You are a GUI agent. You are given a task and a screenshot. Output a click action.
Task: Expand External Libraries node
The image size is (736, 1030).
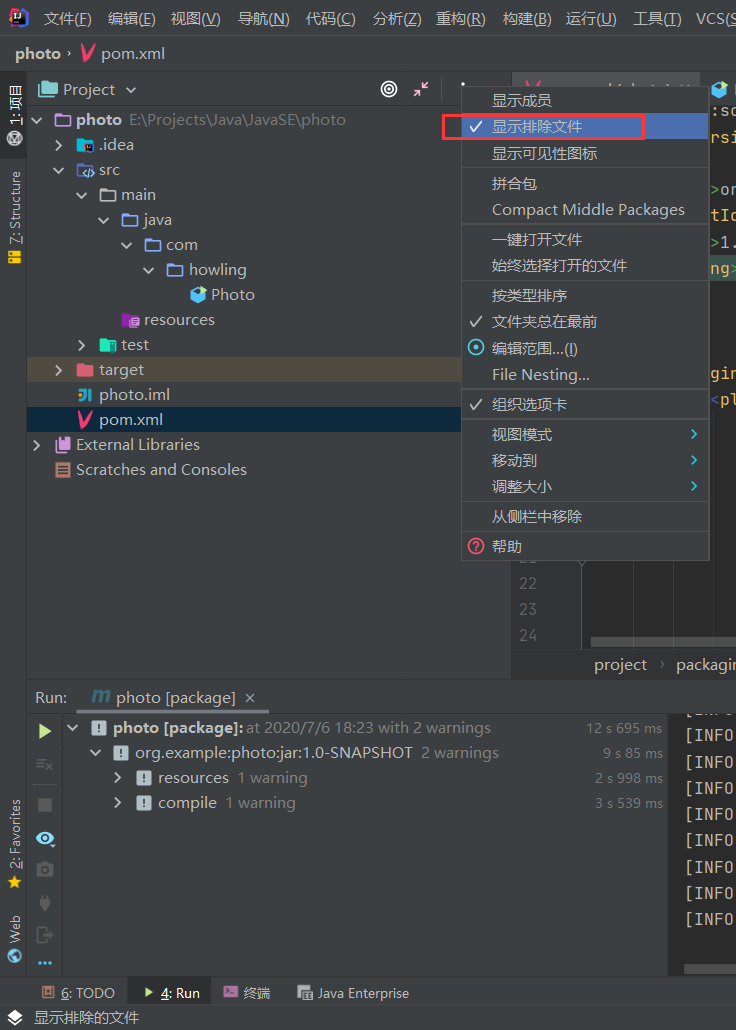pyautogui.click(x=37, y=445)
